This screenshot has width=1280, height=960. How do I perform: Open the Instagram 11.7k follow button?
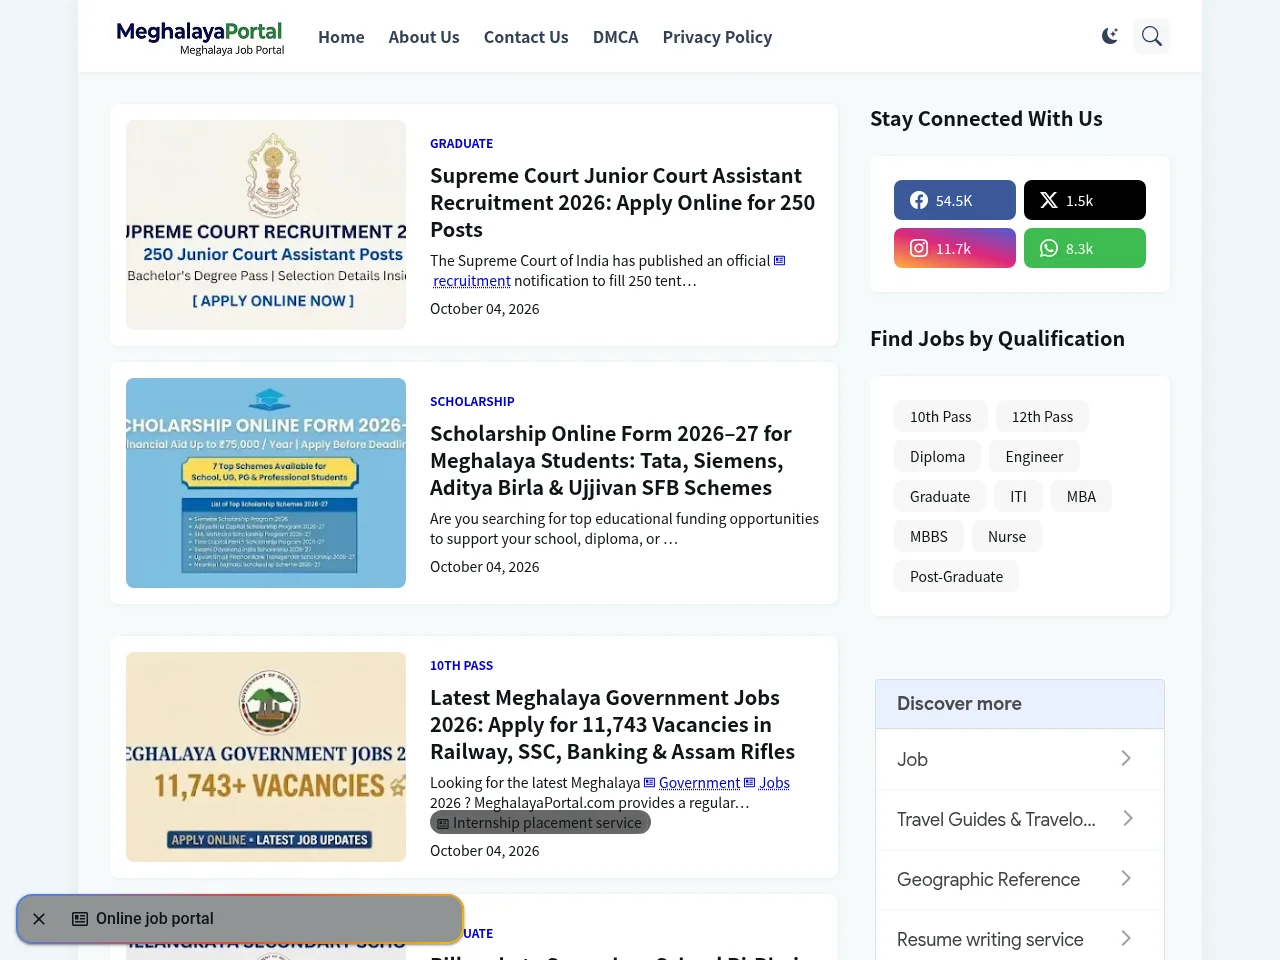click(955, 248)
